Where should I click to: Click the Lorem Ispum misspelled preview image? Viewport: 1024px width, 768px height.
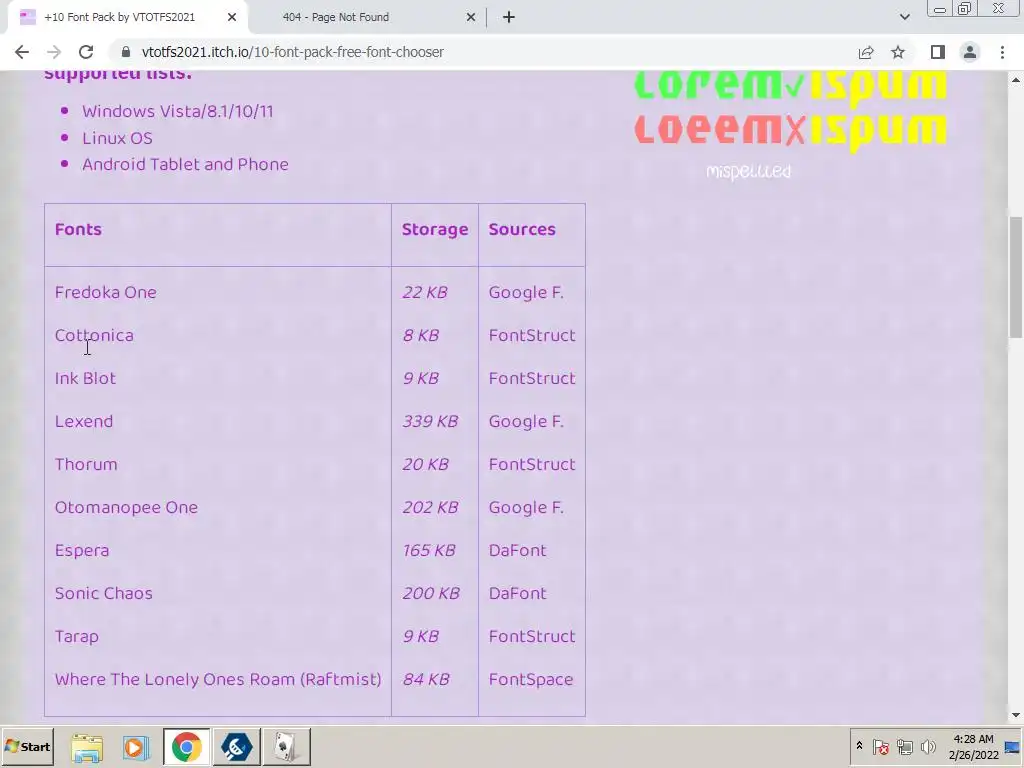coord(790,124)
